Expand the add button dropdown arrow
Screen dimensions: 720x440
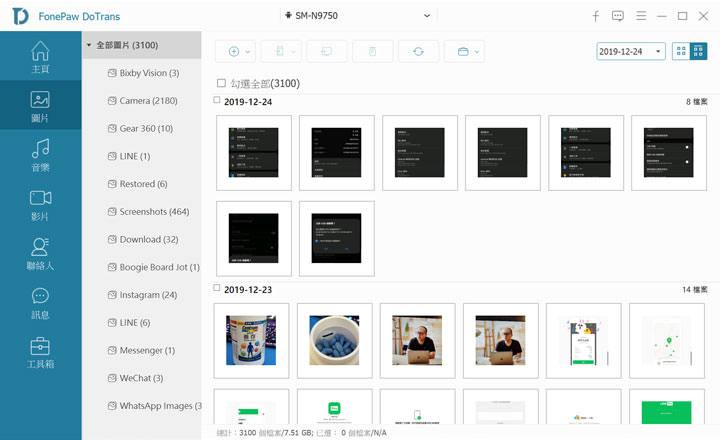248,52
